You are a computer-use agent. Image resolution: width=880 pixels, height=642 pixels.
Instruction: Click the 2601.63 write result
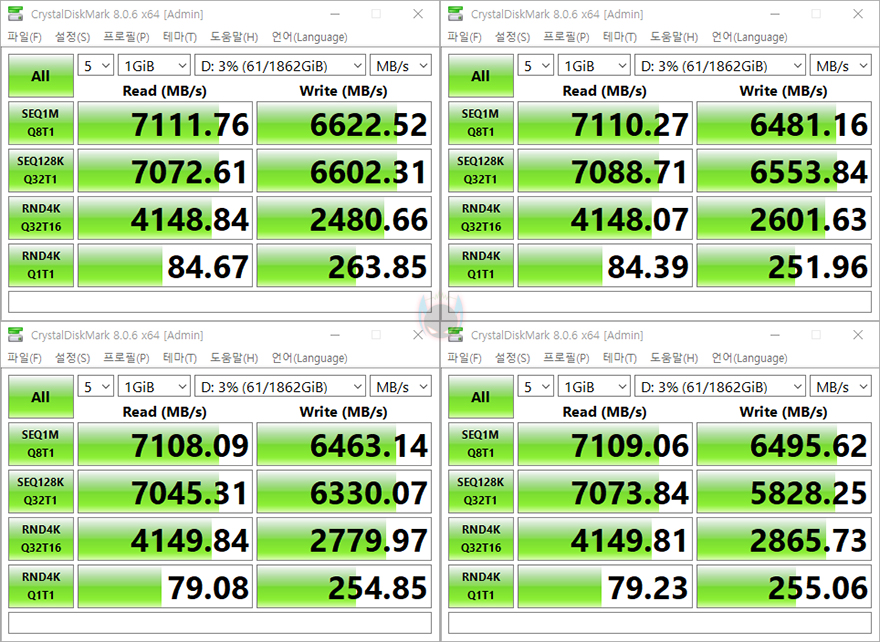click(x=784, y=218)
